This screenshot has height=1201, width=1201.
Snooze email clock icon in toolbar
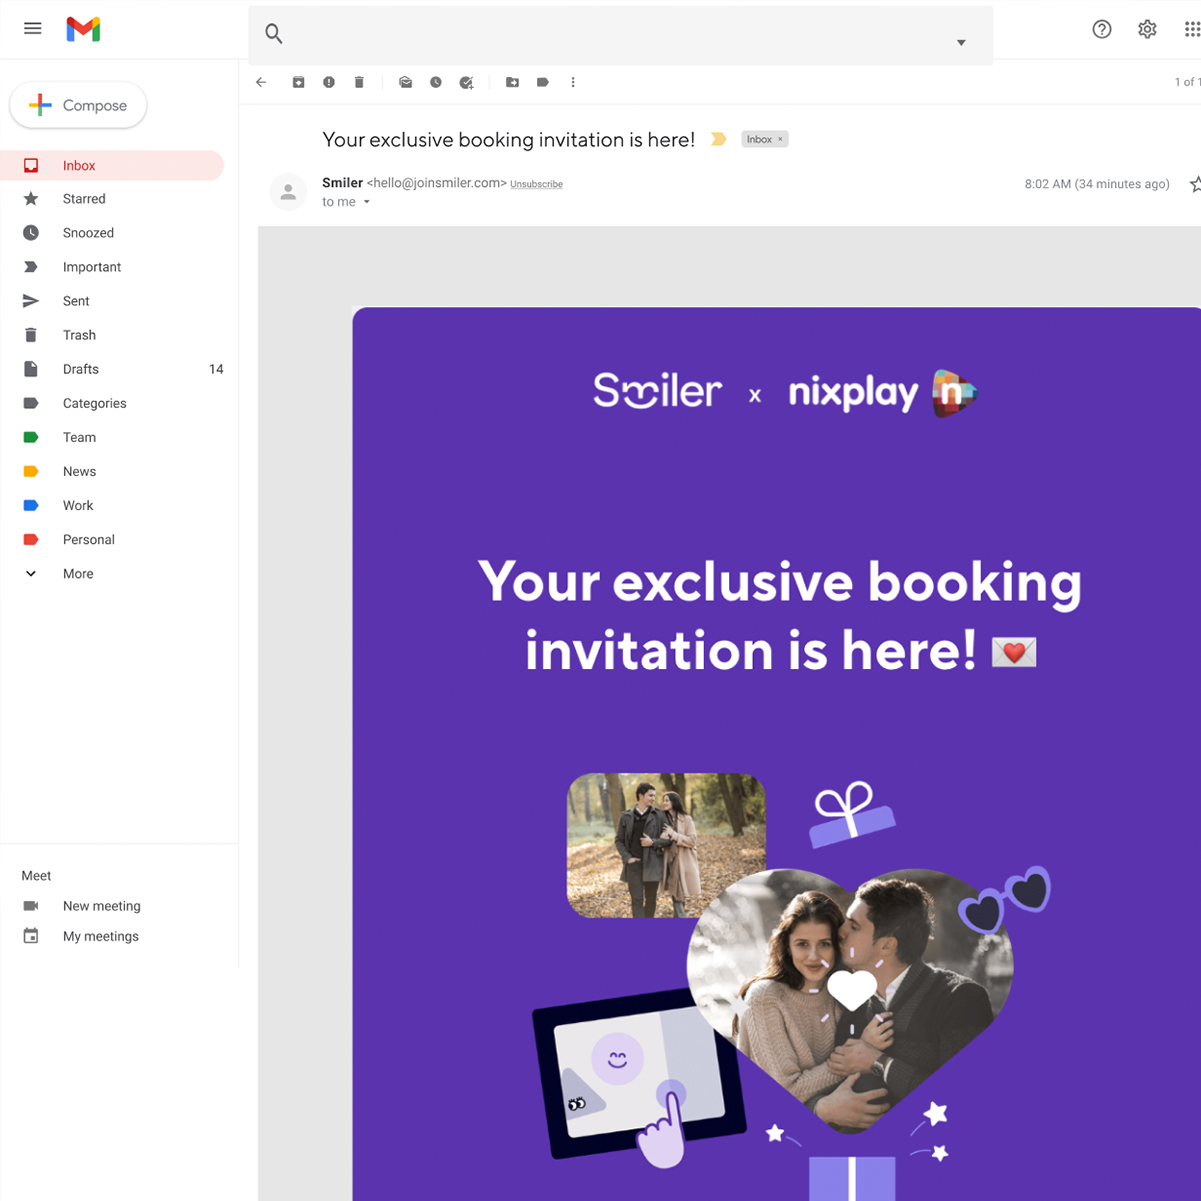click(436, 82)
